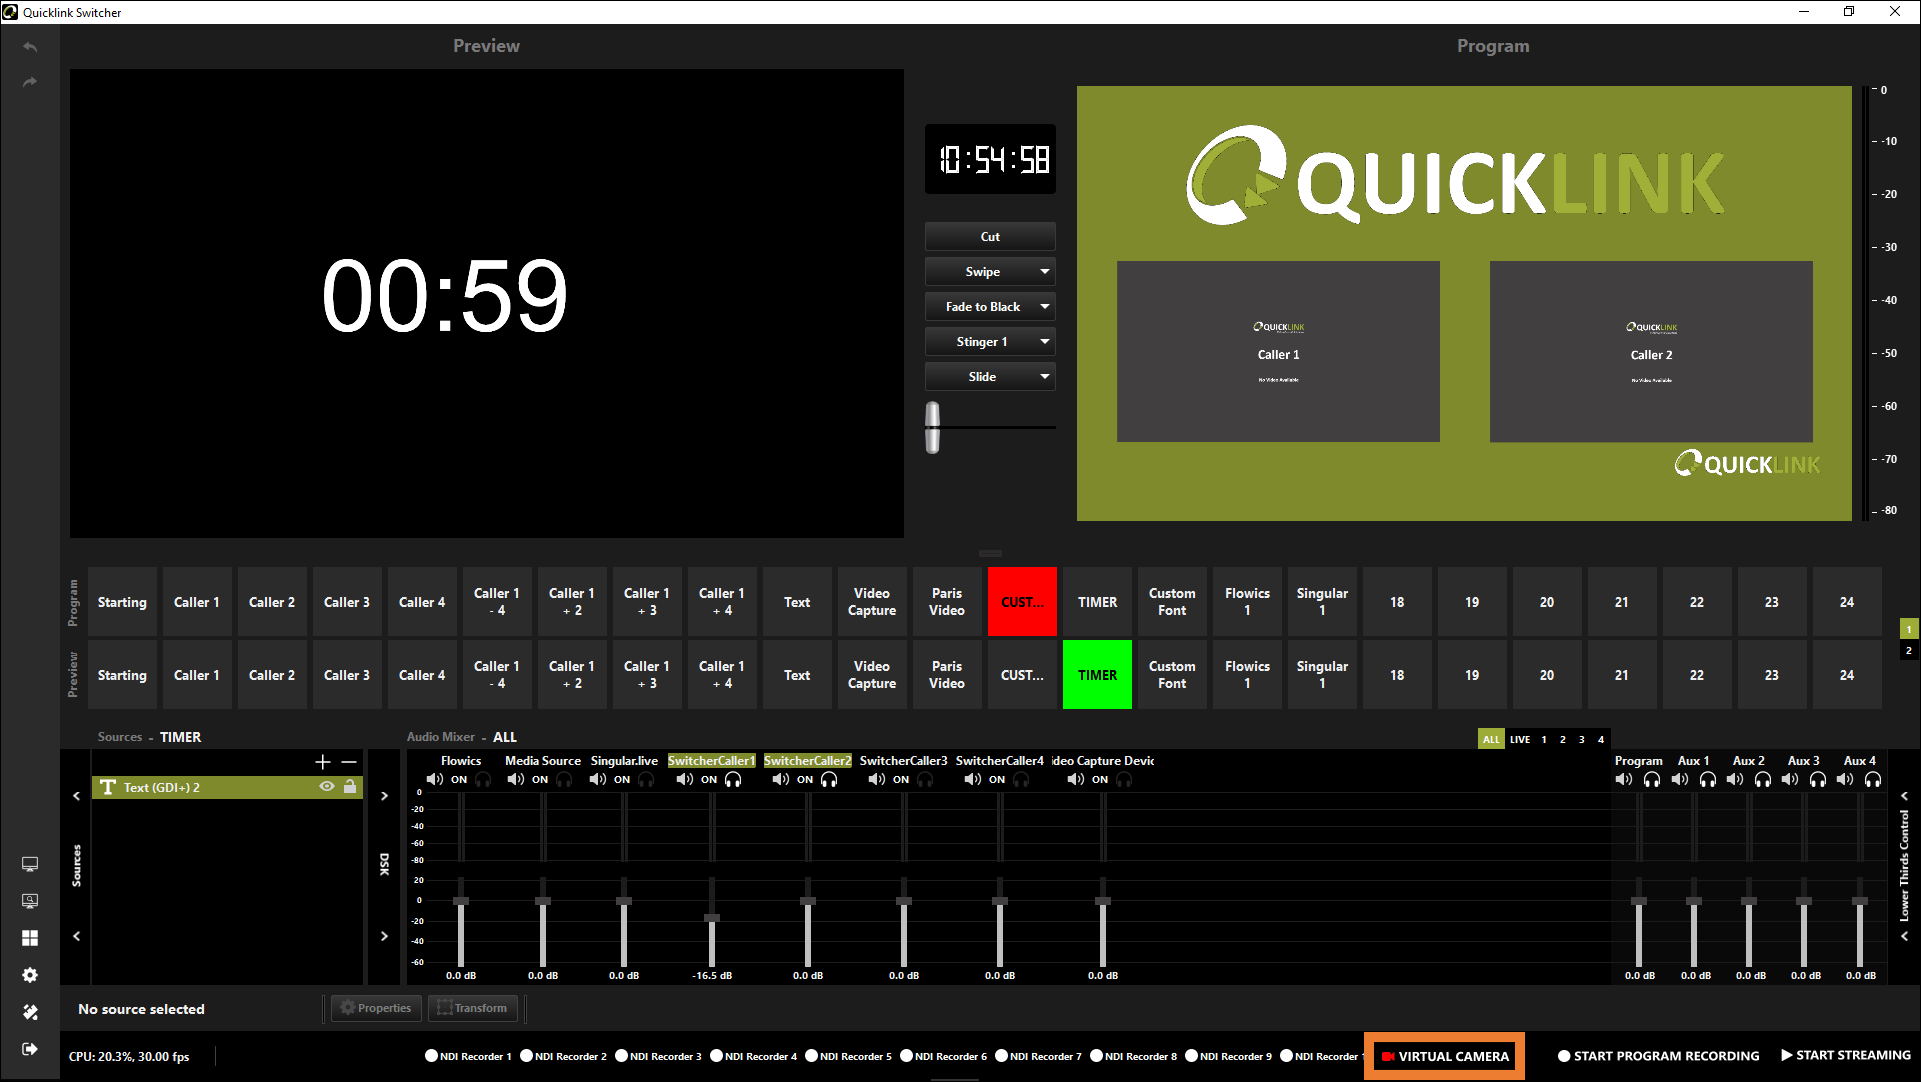The height and width of the screenshot is (1082, 1921).
Task: Toggle the lock on Text (GDI+) 2
Action: (350, 787)
